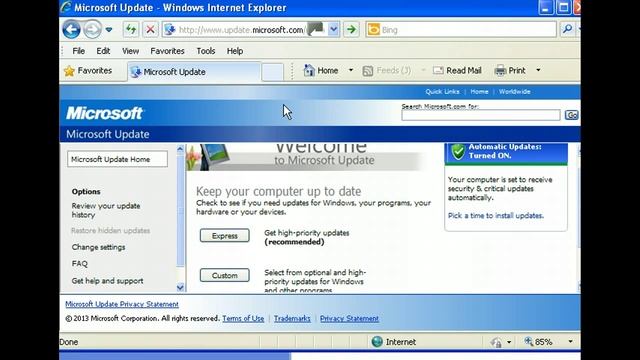Viewport: 640px width, 360px height.
Task: Click the Forward navigation arrow button
Action: (x=92, y=29)
